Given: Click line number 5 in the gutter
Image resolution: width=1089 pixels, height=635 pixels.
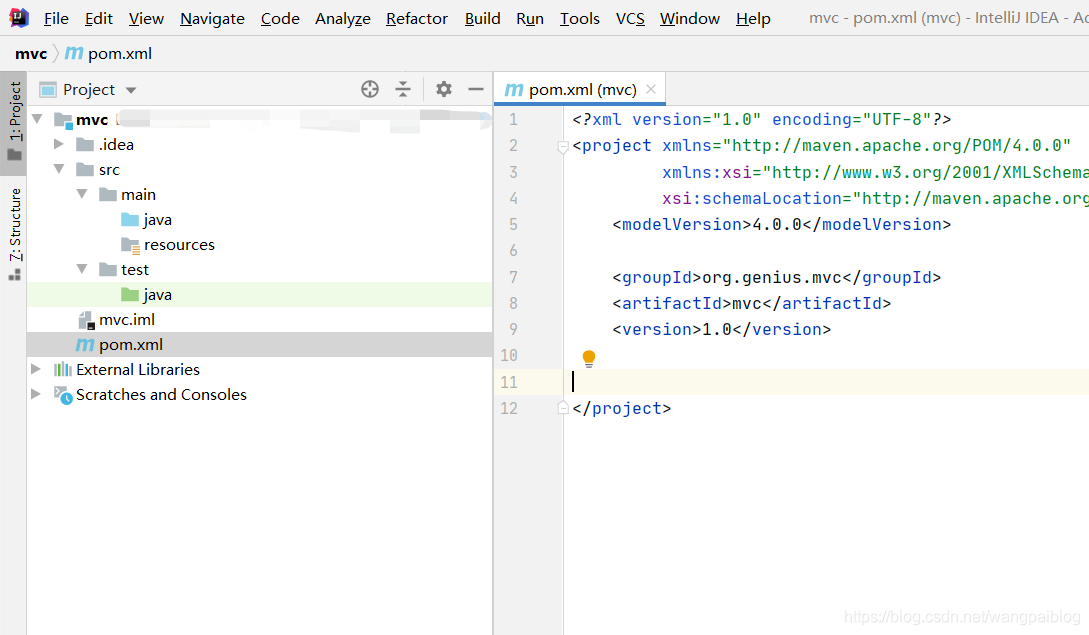Looking at the screenshot, I should pyautogui.click(x=513, y=224).
